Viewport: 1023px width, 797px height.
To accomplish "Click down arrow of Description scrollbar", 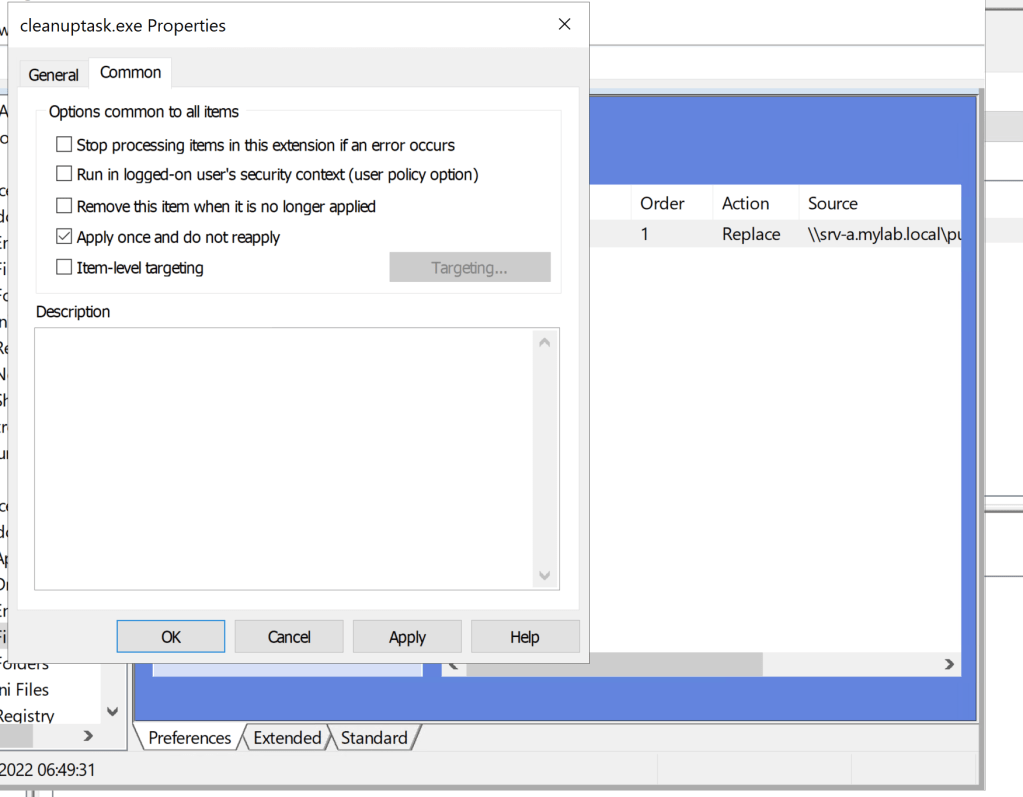I will point(545,575).
